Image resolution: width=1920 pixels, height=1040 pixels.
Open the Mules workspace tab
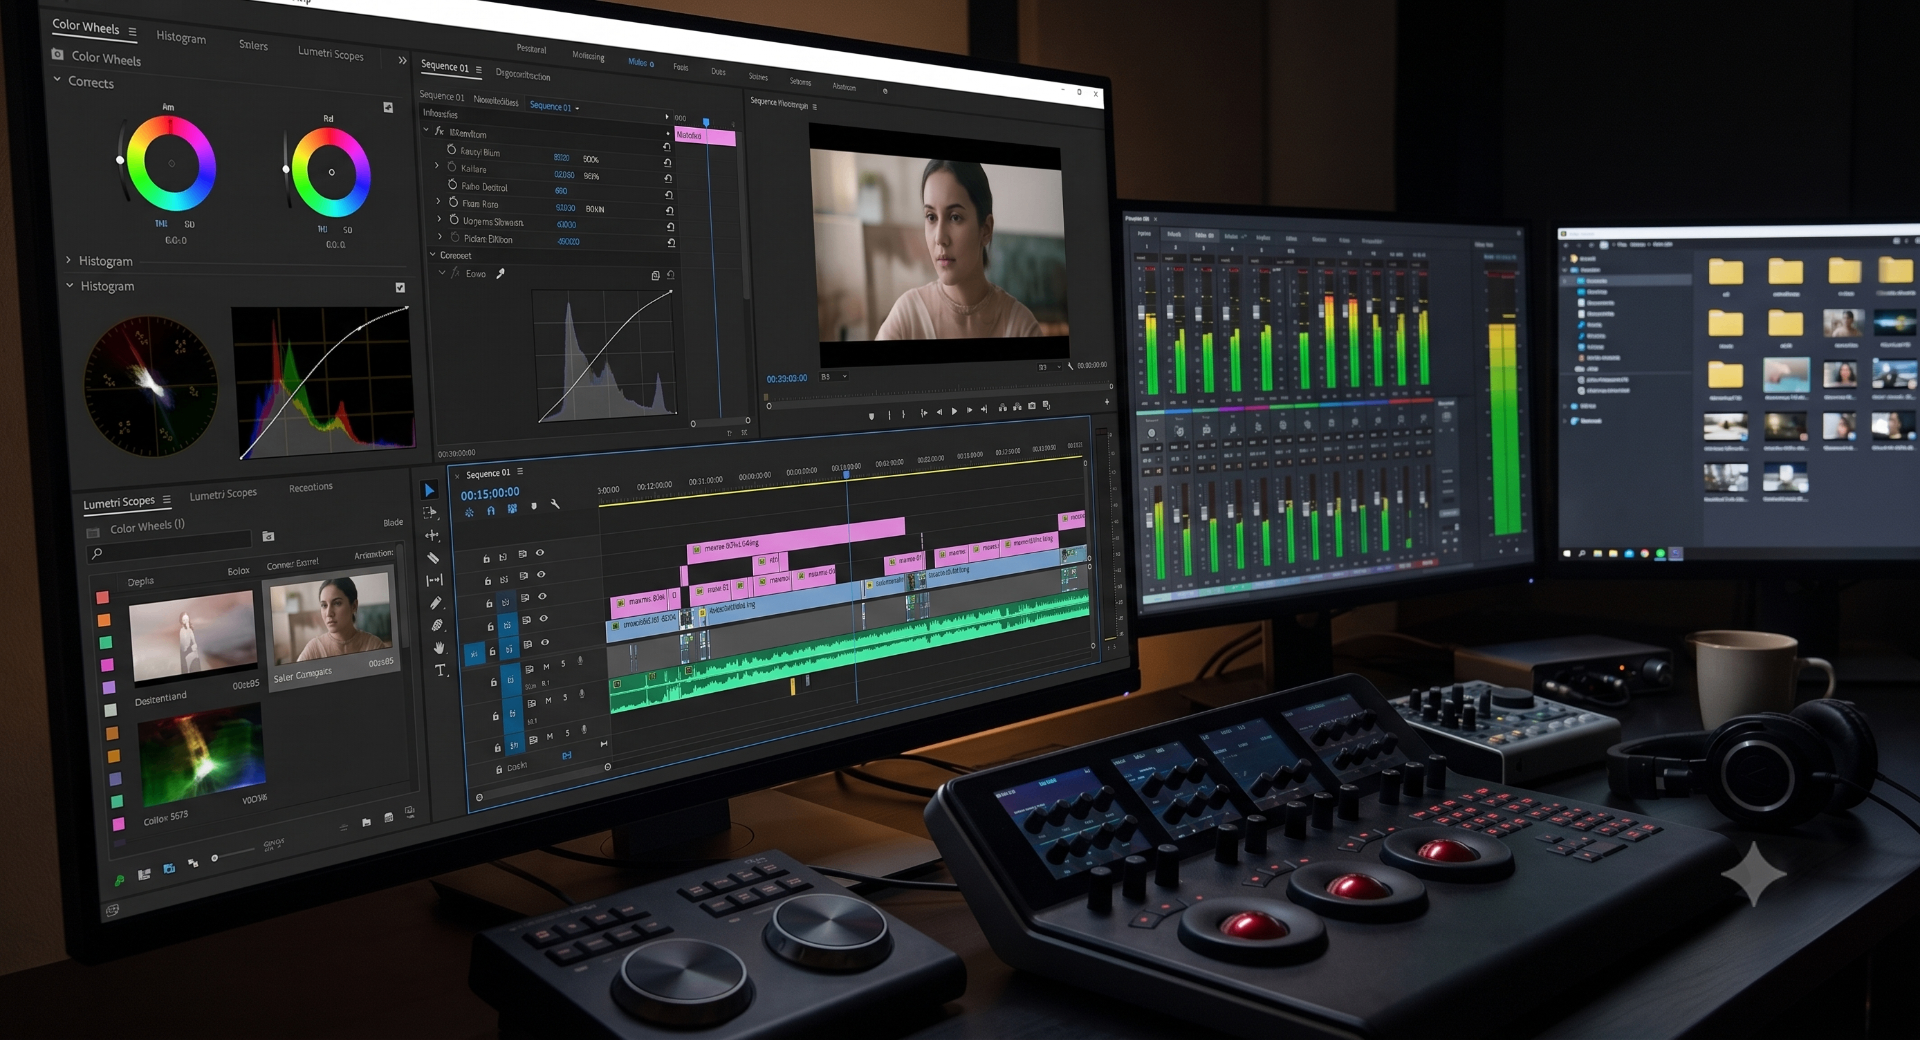coord(641,62)
